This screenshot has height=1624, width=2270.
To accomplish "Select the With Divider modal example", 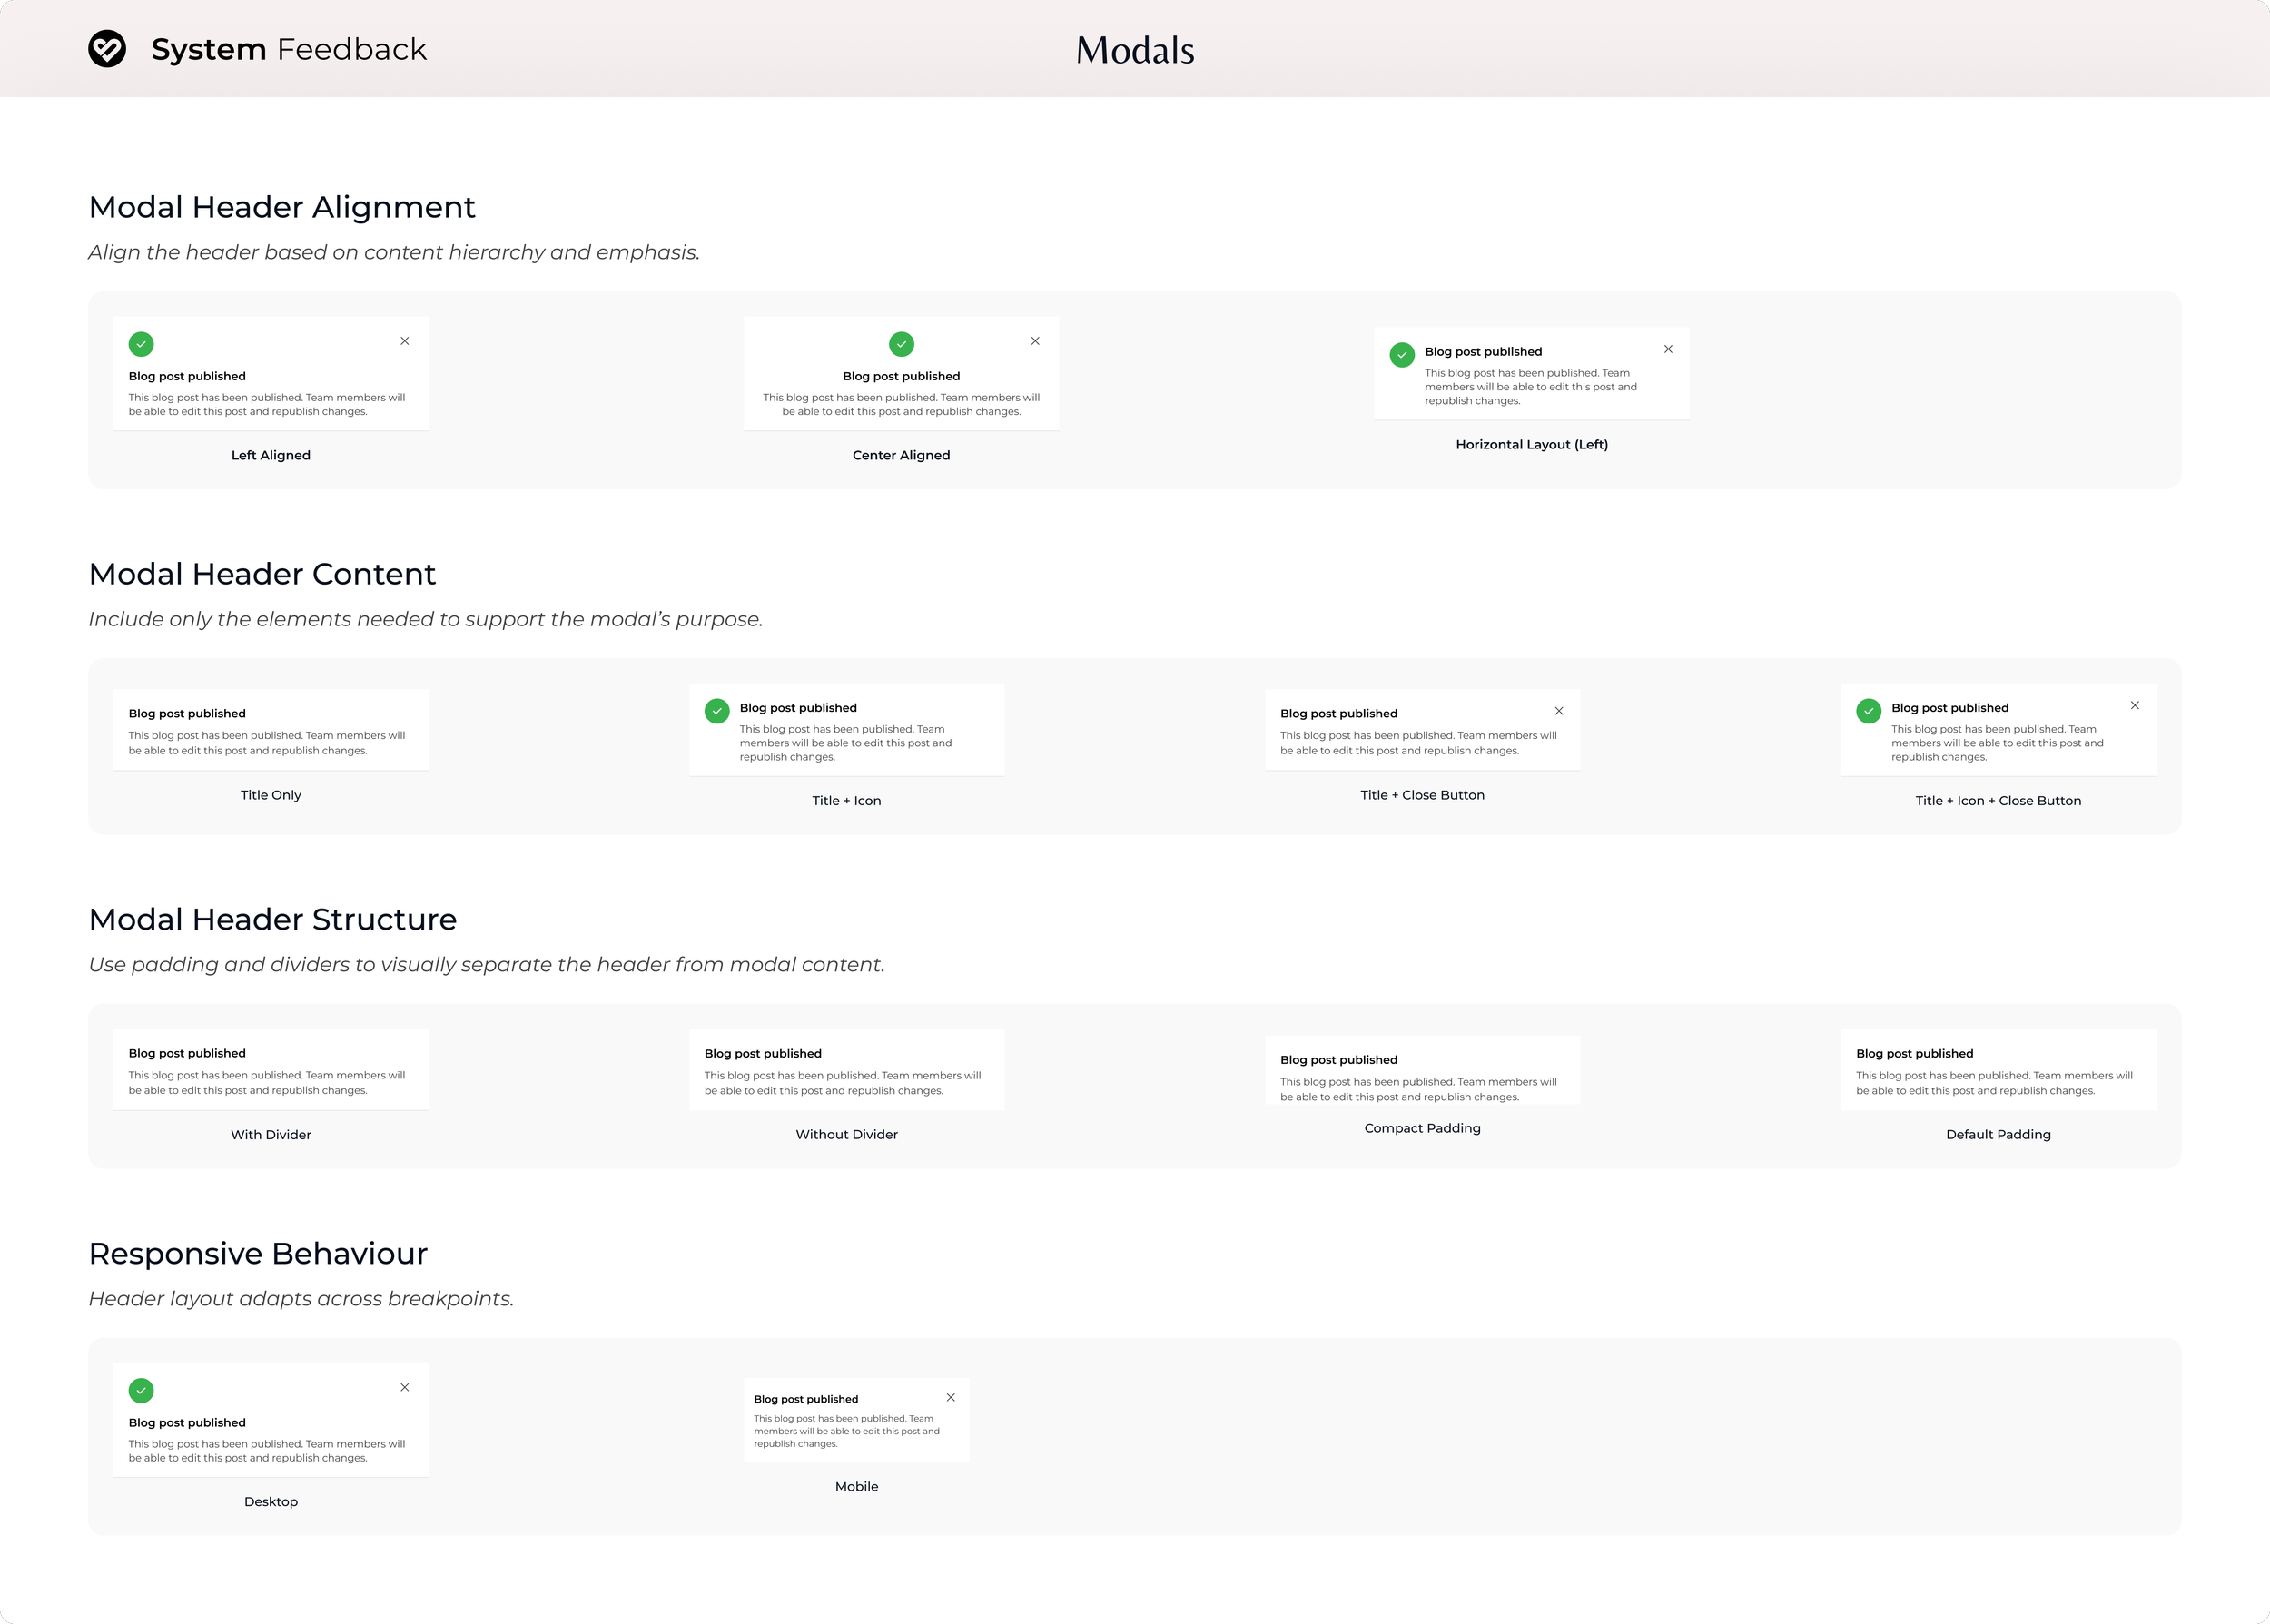I will 271,1069.
